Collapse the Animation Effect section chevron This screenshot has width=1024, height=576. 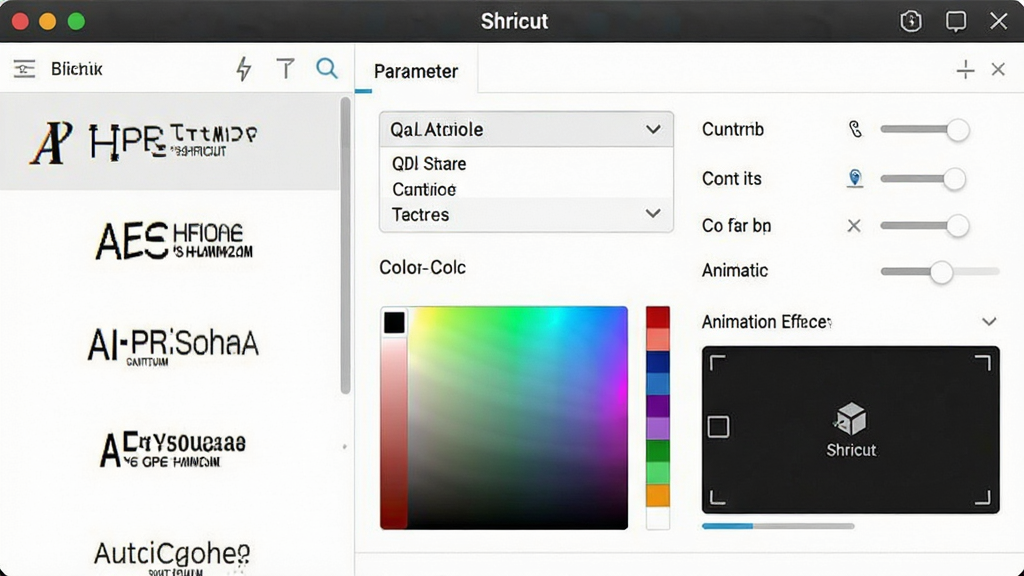tap(989, 321)
